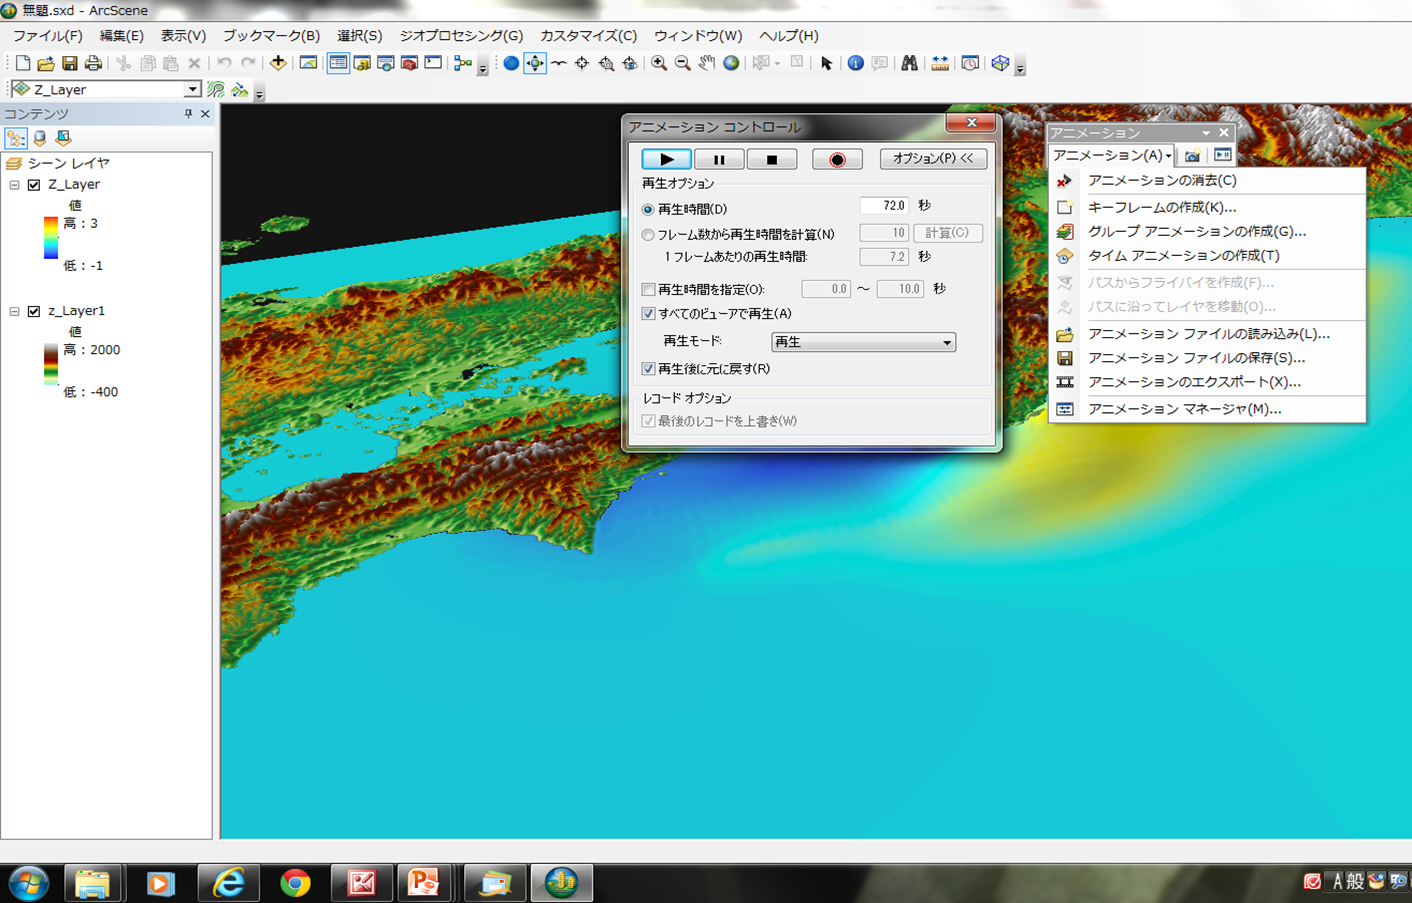This screenshot has width=1412, height=903.
Task: Click the Add Data icon
Action: pos(278,63)
